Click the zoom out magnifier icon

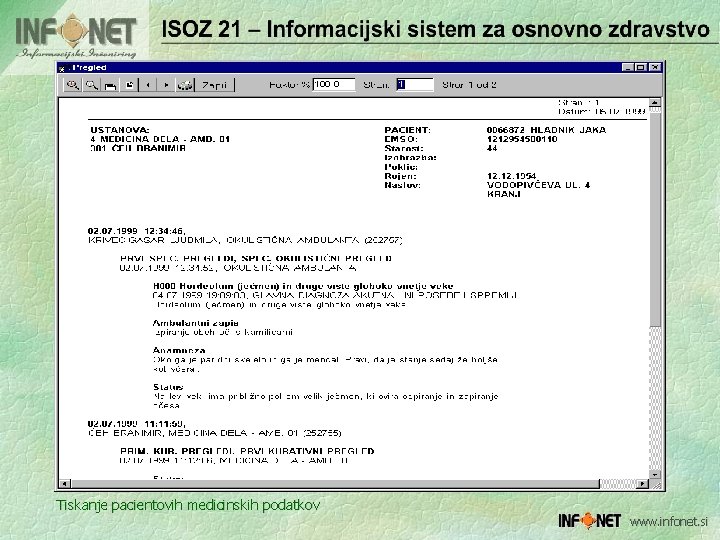(91, 85)
